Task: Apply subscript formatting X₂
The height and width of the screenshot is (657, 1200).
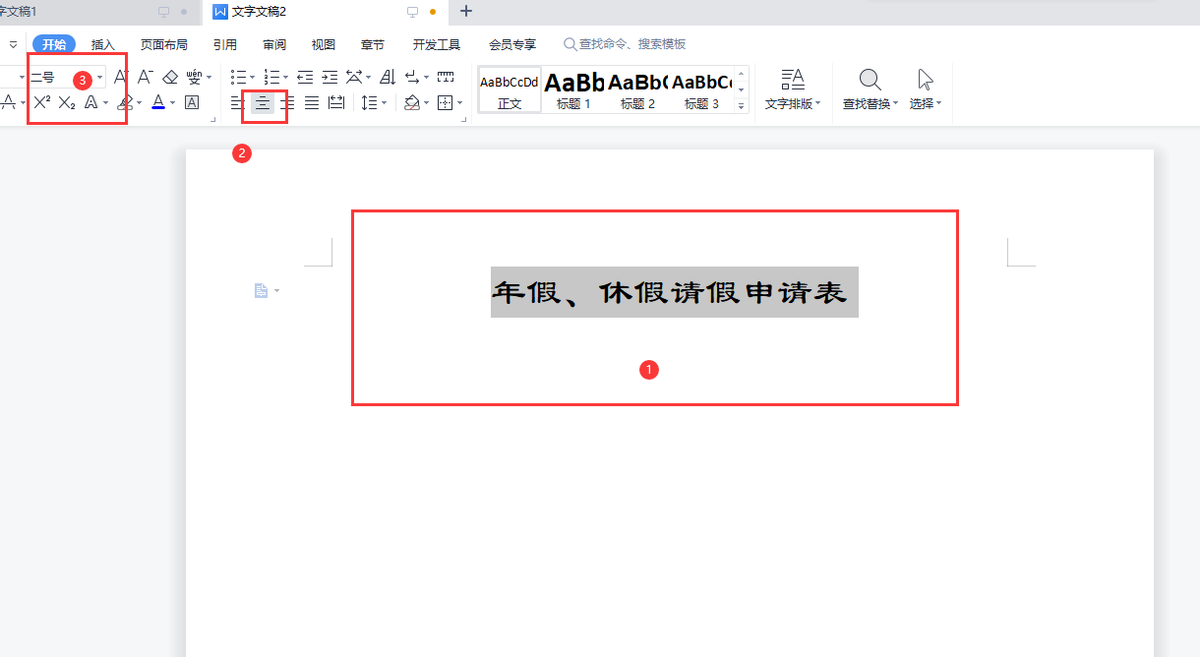Action: [66, 101]
